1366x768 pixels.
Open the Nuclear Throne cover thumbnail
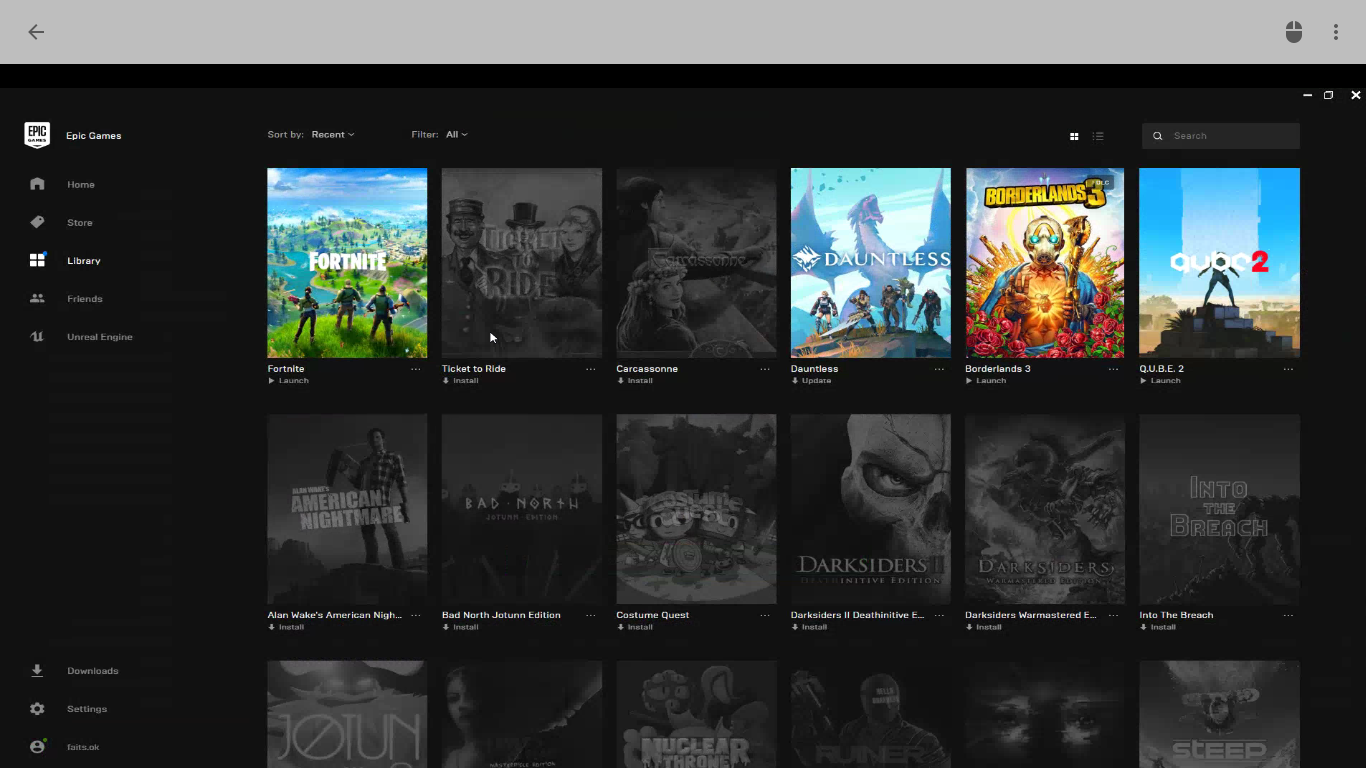pyautogui.click(x=696, y=714)
